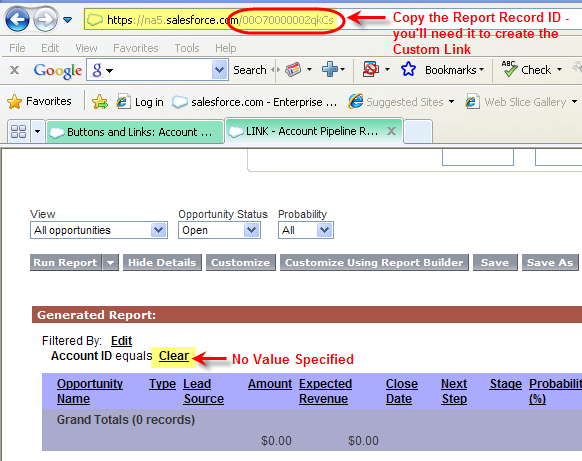Click the Google toolbar news/share icon

(293, 69)
